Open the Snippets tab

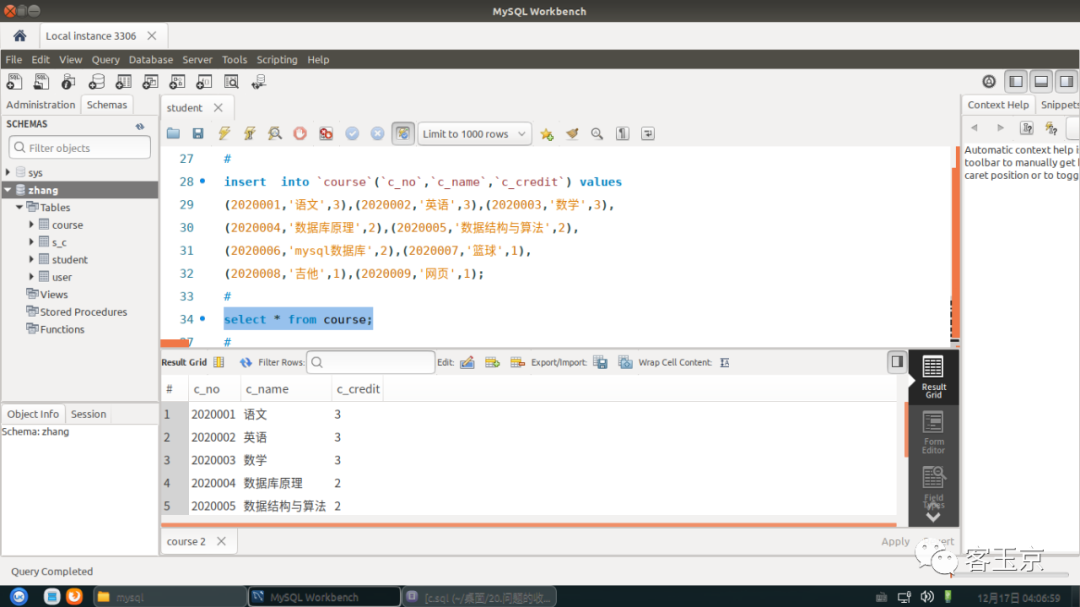pyautogui.click(x=1059, y=105)
